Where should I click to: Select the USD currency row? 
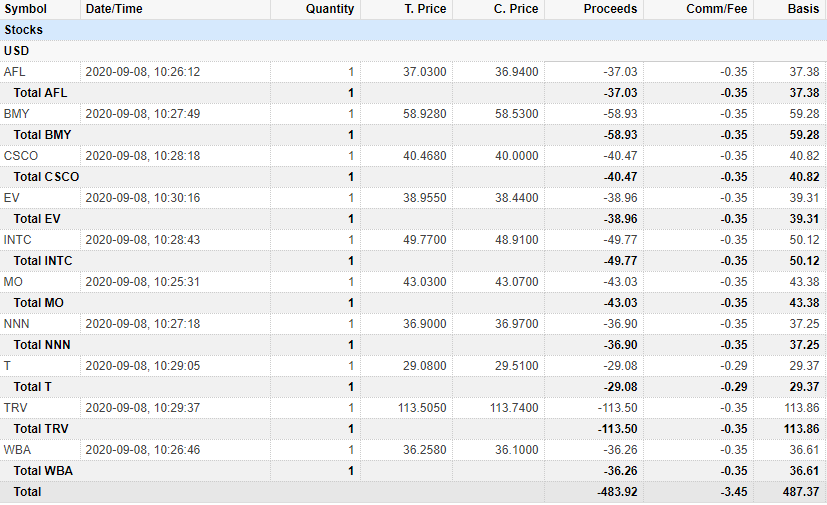coord(414,51)
